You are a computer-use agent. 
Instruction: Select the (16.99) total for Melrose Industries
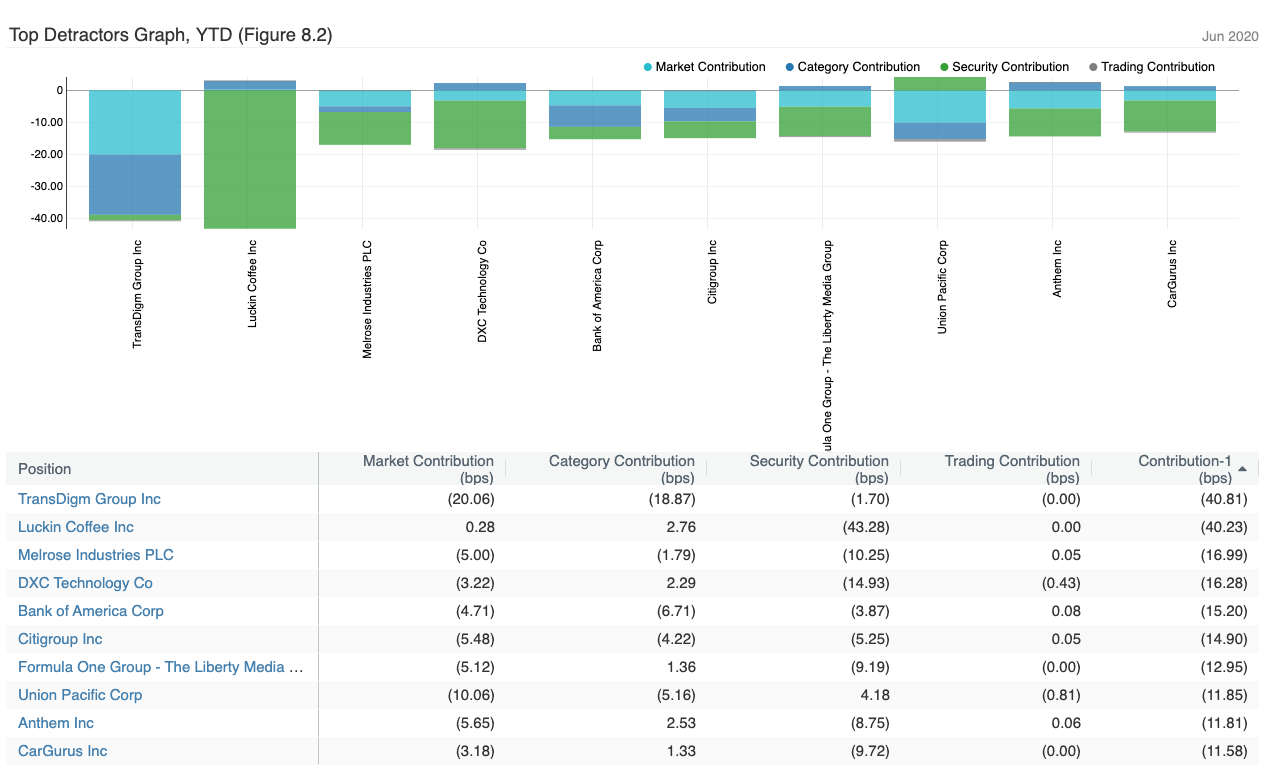click(x=1226, y=555)
